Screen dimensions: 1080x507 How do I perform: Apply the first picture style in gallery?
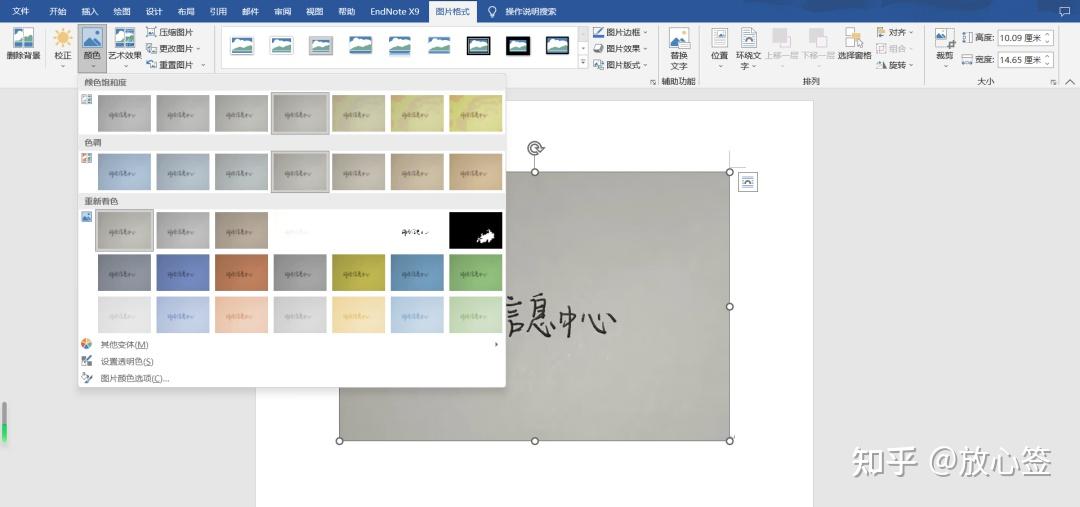242,46
